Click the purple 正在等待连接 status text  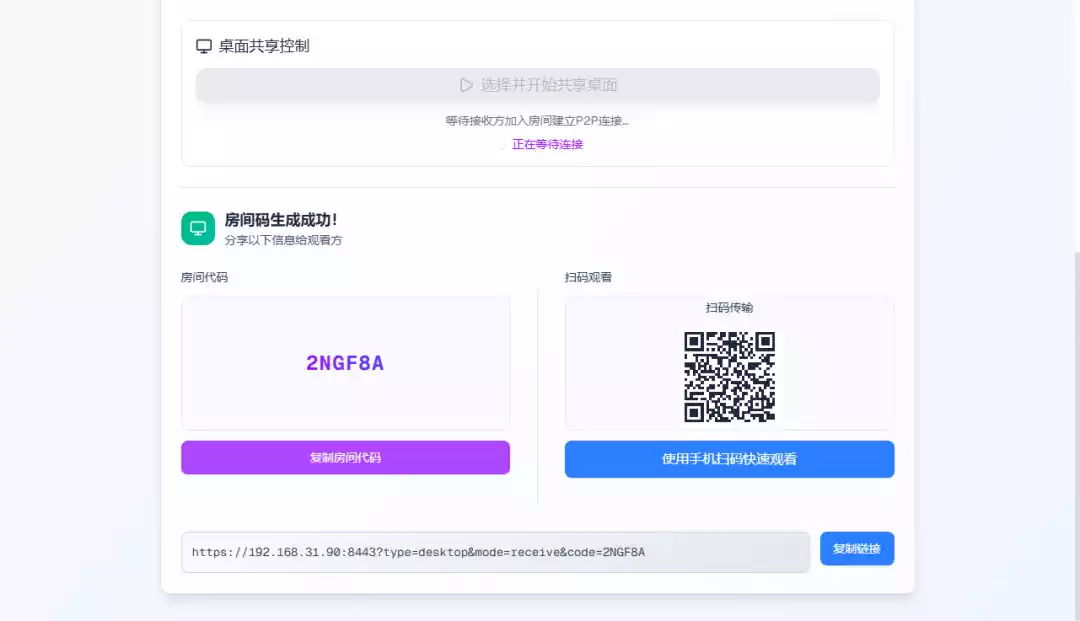pyautogui.click(x=547, y=144)
